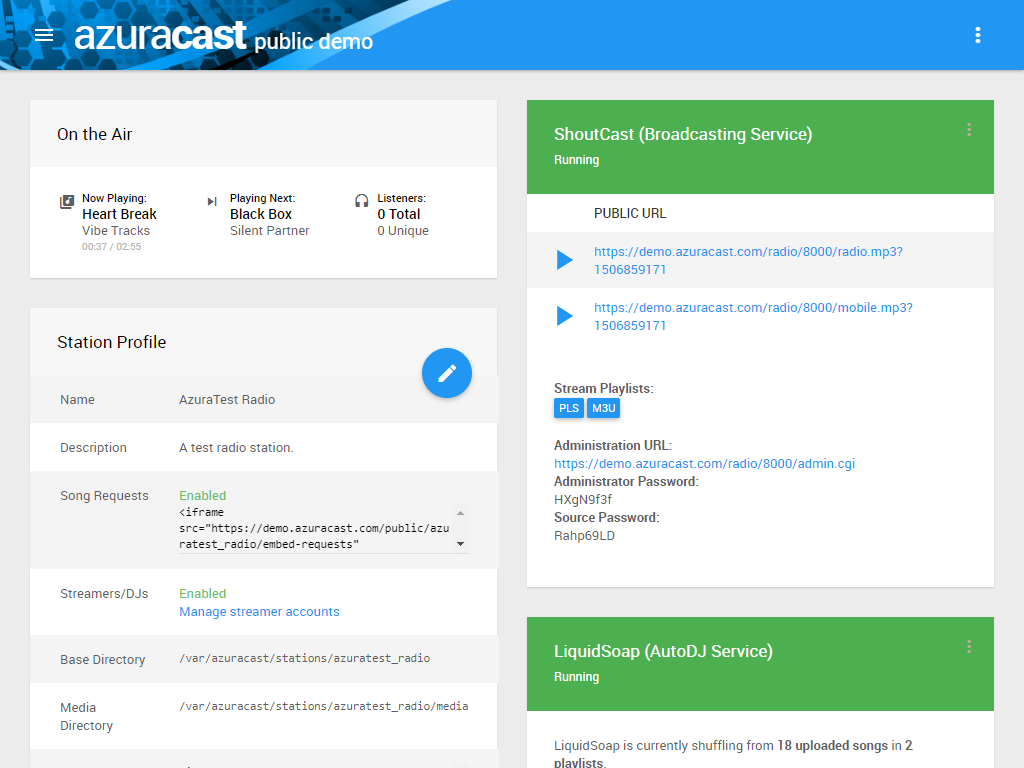Image resolution: width=1024 pixels, height=768 pixels.
Task: Download the PLS stream playlist
Action: click(x=568, y=408)
